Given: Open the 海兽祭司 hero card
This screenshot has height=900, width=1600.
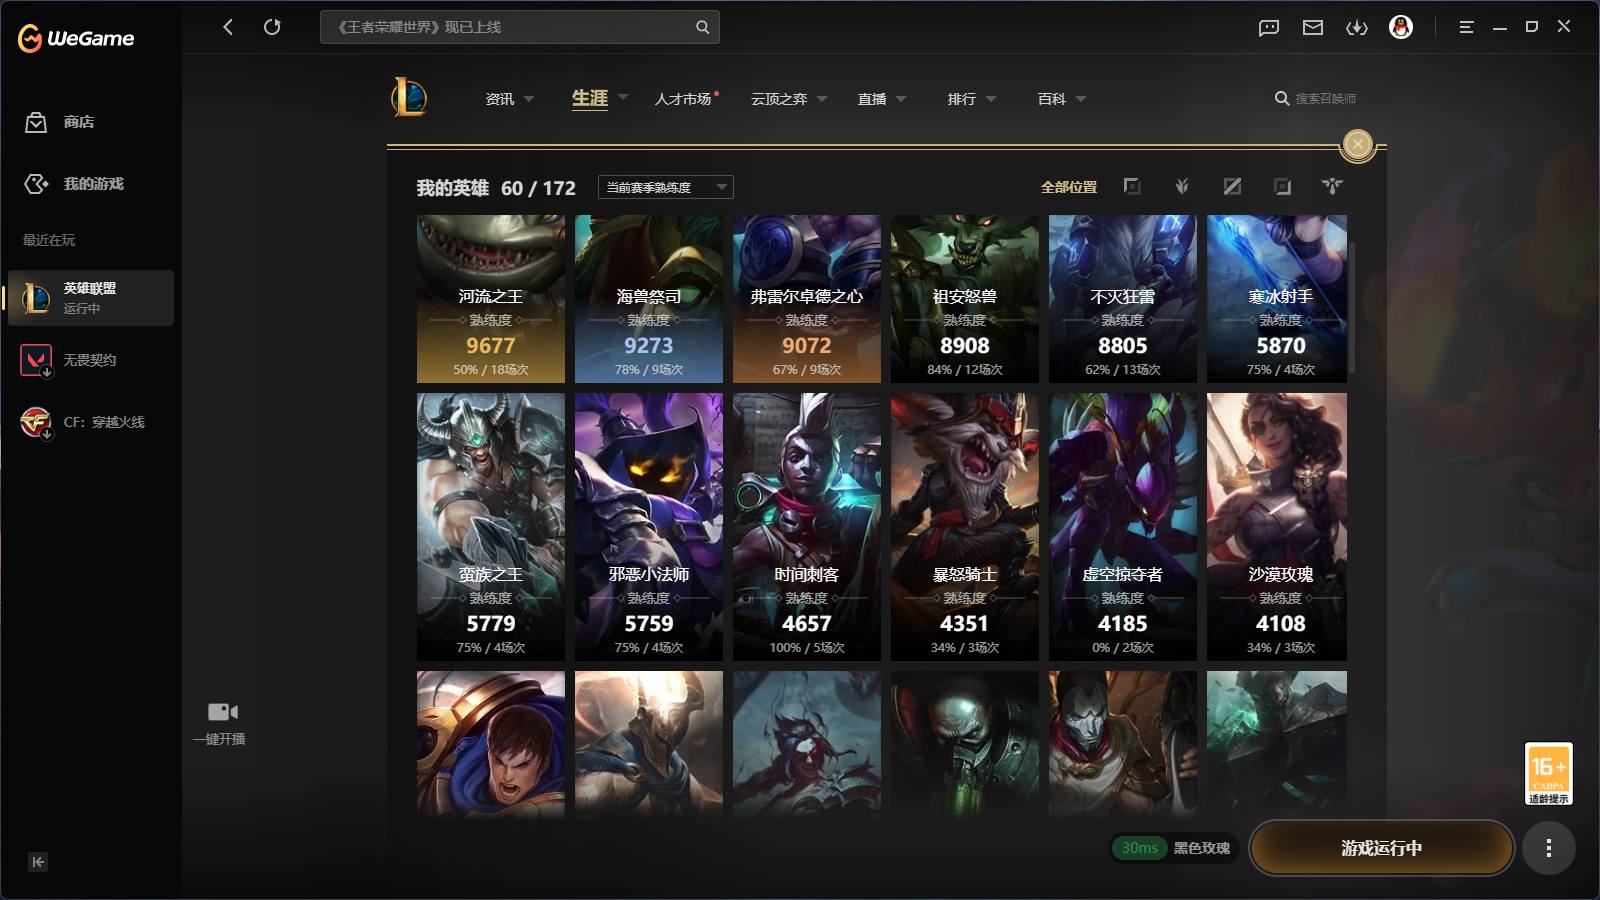Looking at the screenshot, I should (649, 299).
